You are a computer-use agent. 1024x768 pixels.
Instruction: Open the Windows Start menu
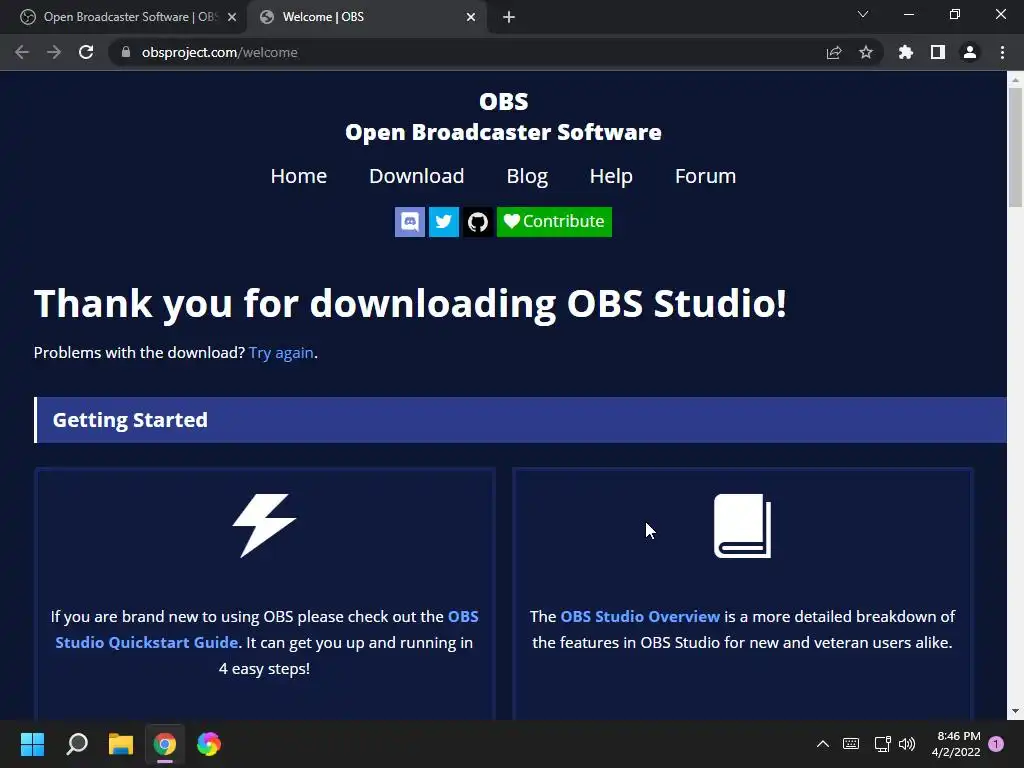tap(32, 744)
